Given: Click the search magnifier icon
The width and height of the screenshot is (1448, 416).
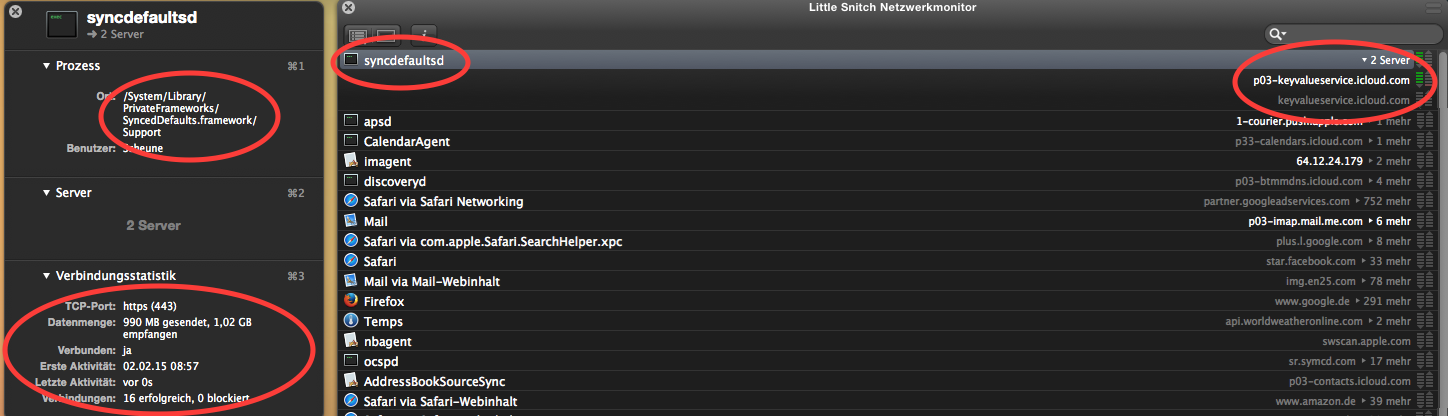Looking at the screenshot, I should coord(1277,34).
